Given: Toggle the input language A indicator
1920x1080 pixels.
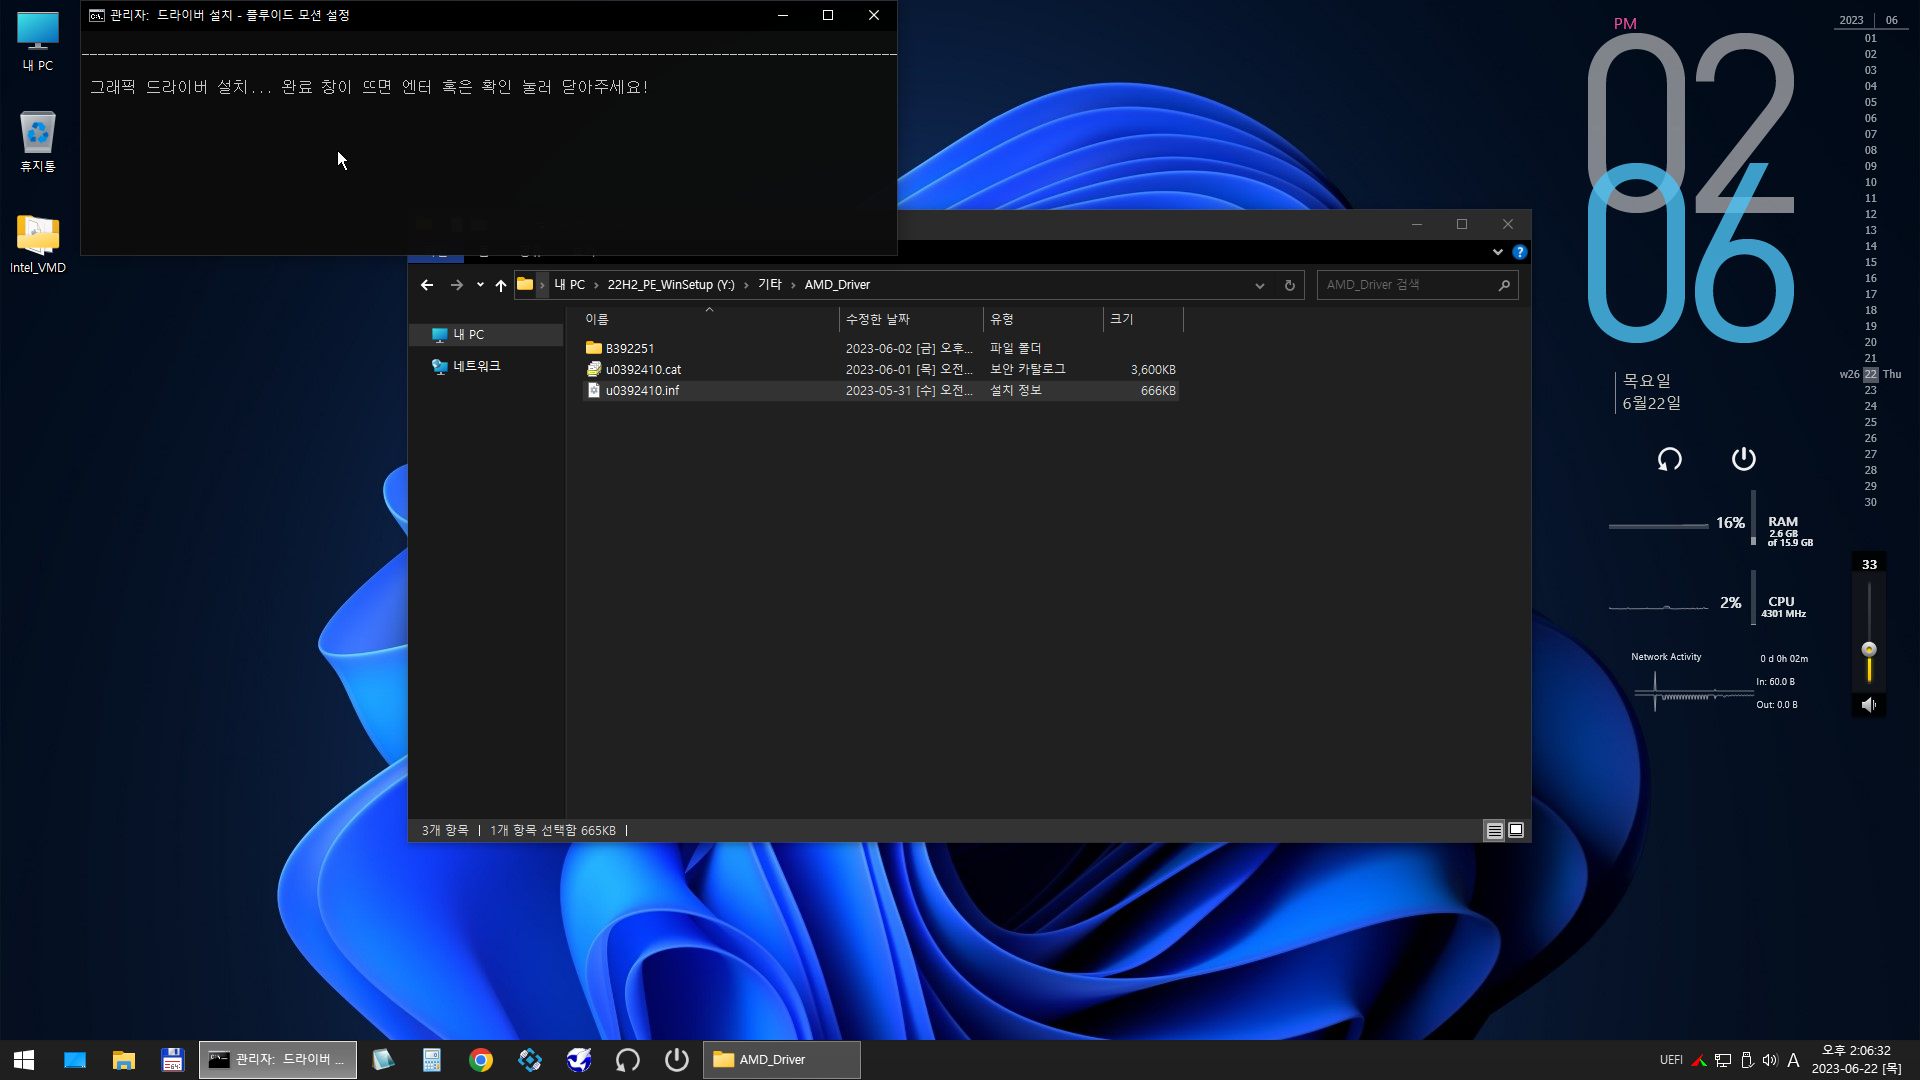Looking at the screenshot, I should pyautogui.click(x=1793, y=1060).
